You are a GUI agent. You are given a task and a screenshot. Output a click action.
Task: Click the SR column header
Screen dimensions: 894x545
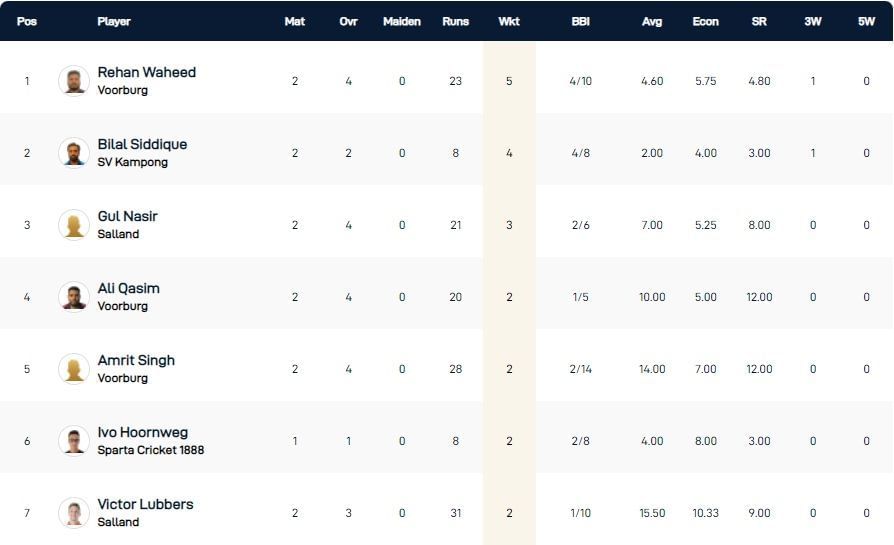click(759, 21)
